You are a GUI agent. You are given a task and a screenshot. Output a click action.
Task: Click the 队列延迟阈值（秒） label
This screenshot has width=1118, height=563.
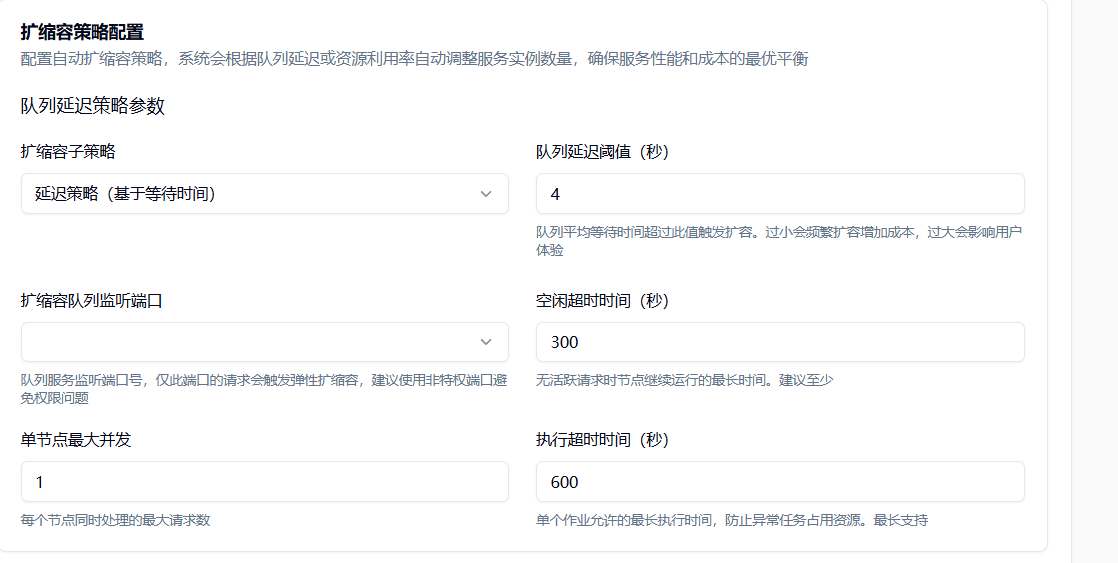click(x=602, y=152)
